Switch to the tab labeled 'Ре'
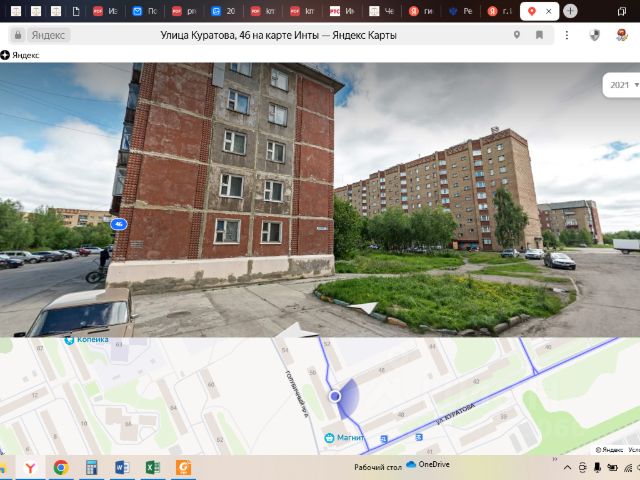 click(460, 11)
